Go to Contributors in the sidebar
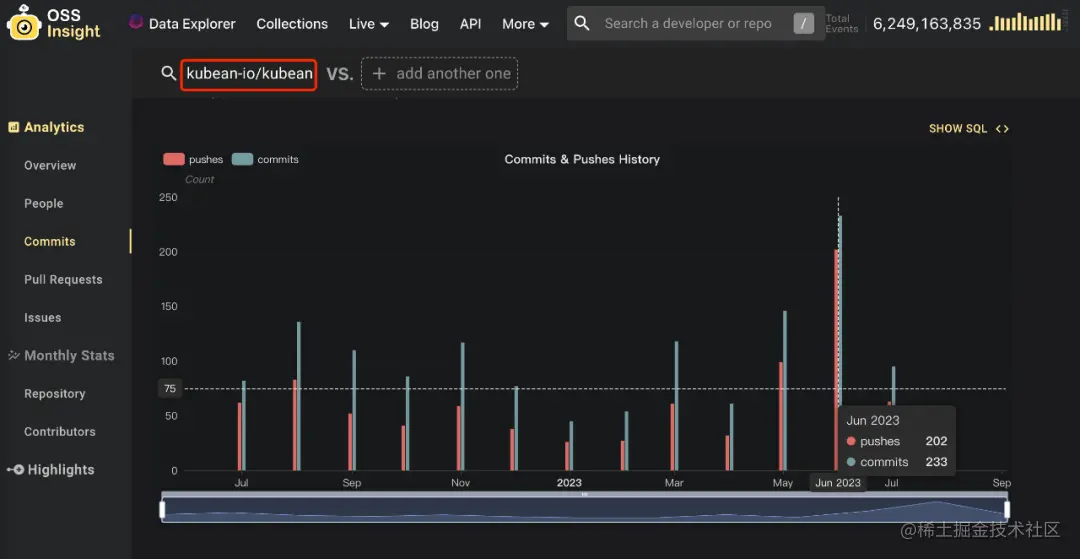This screenshot has height=559, width=1080. tap(60, 432)
